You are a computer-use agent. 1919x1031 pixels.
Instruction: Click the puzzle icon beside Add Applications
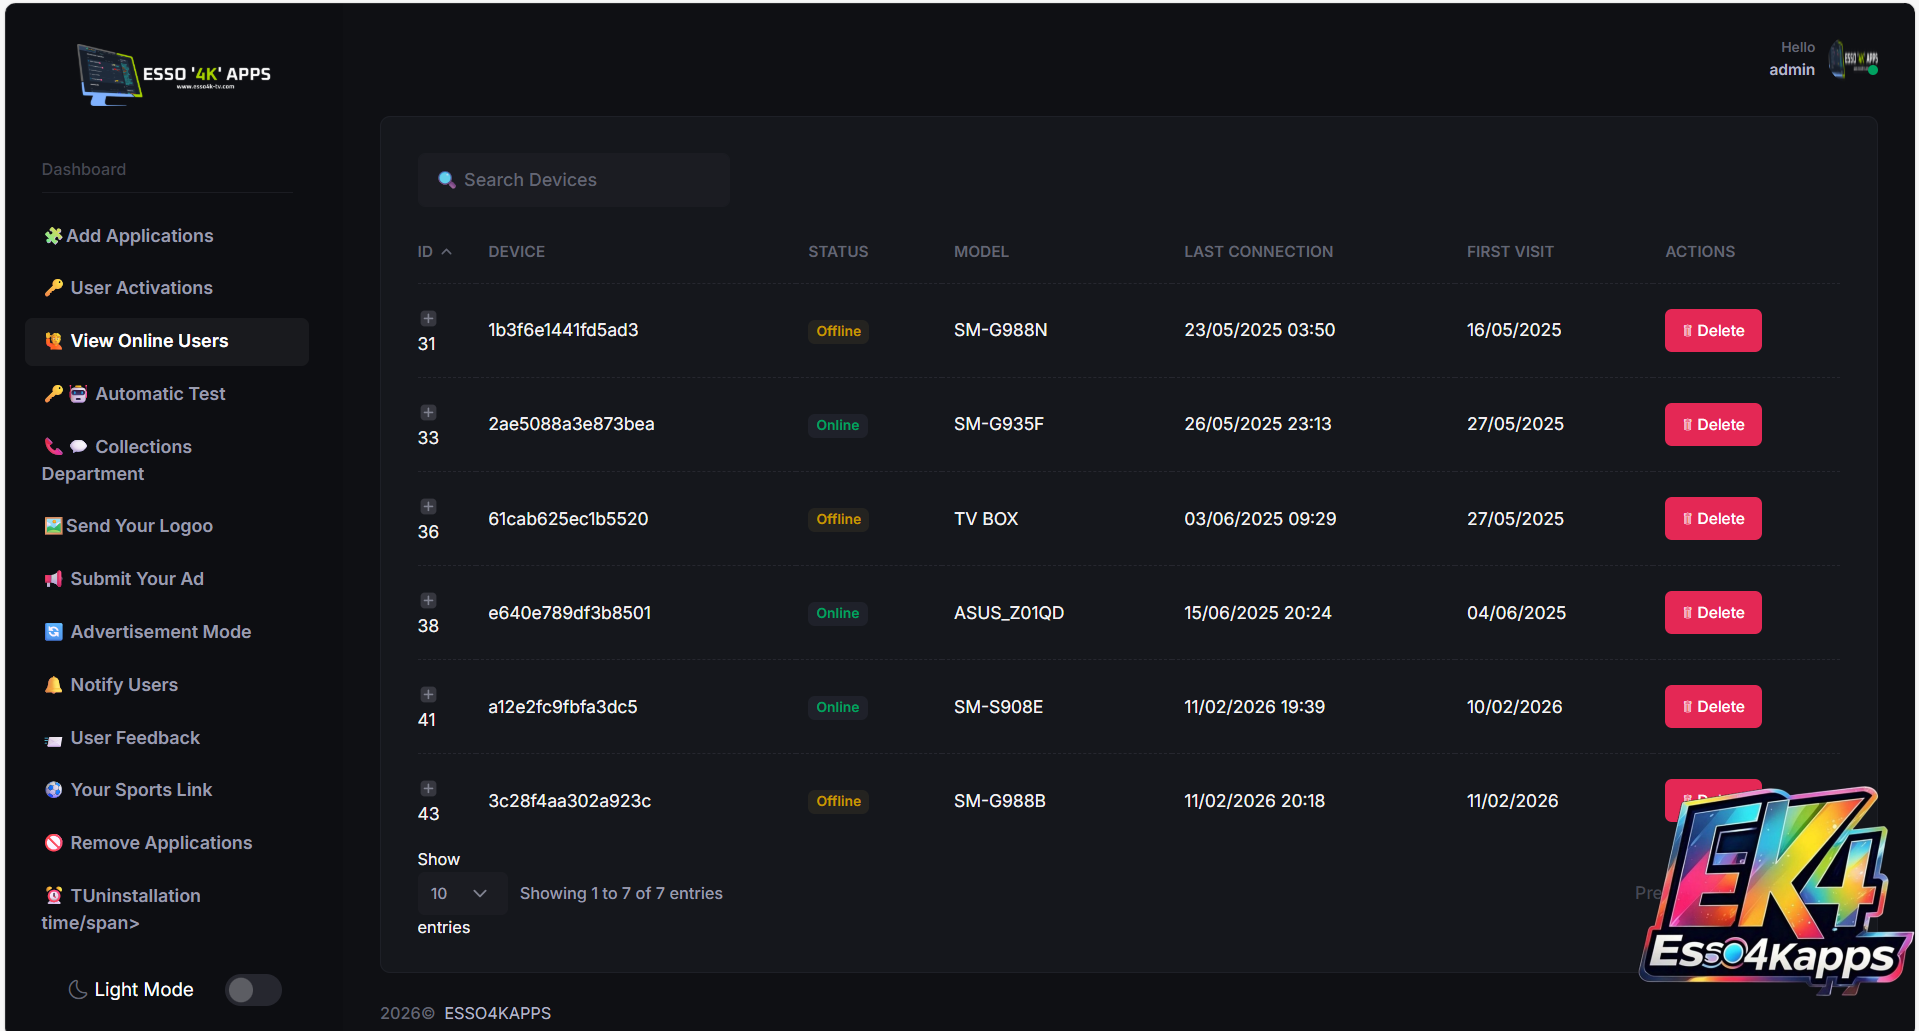click(x=53, y=236)
